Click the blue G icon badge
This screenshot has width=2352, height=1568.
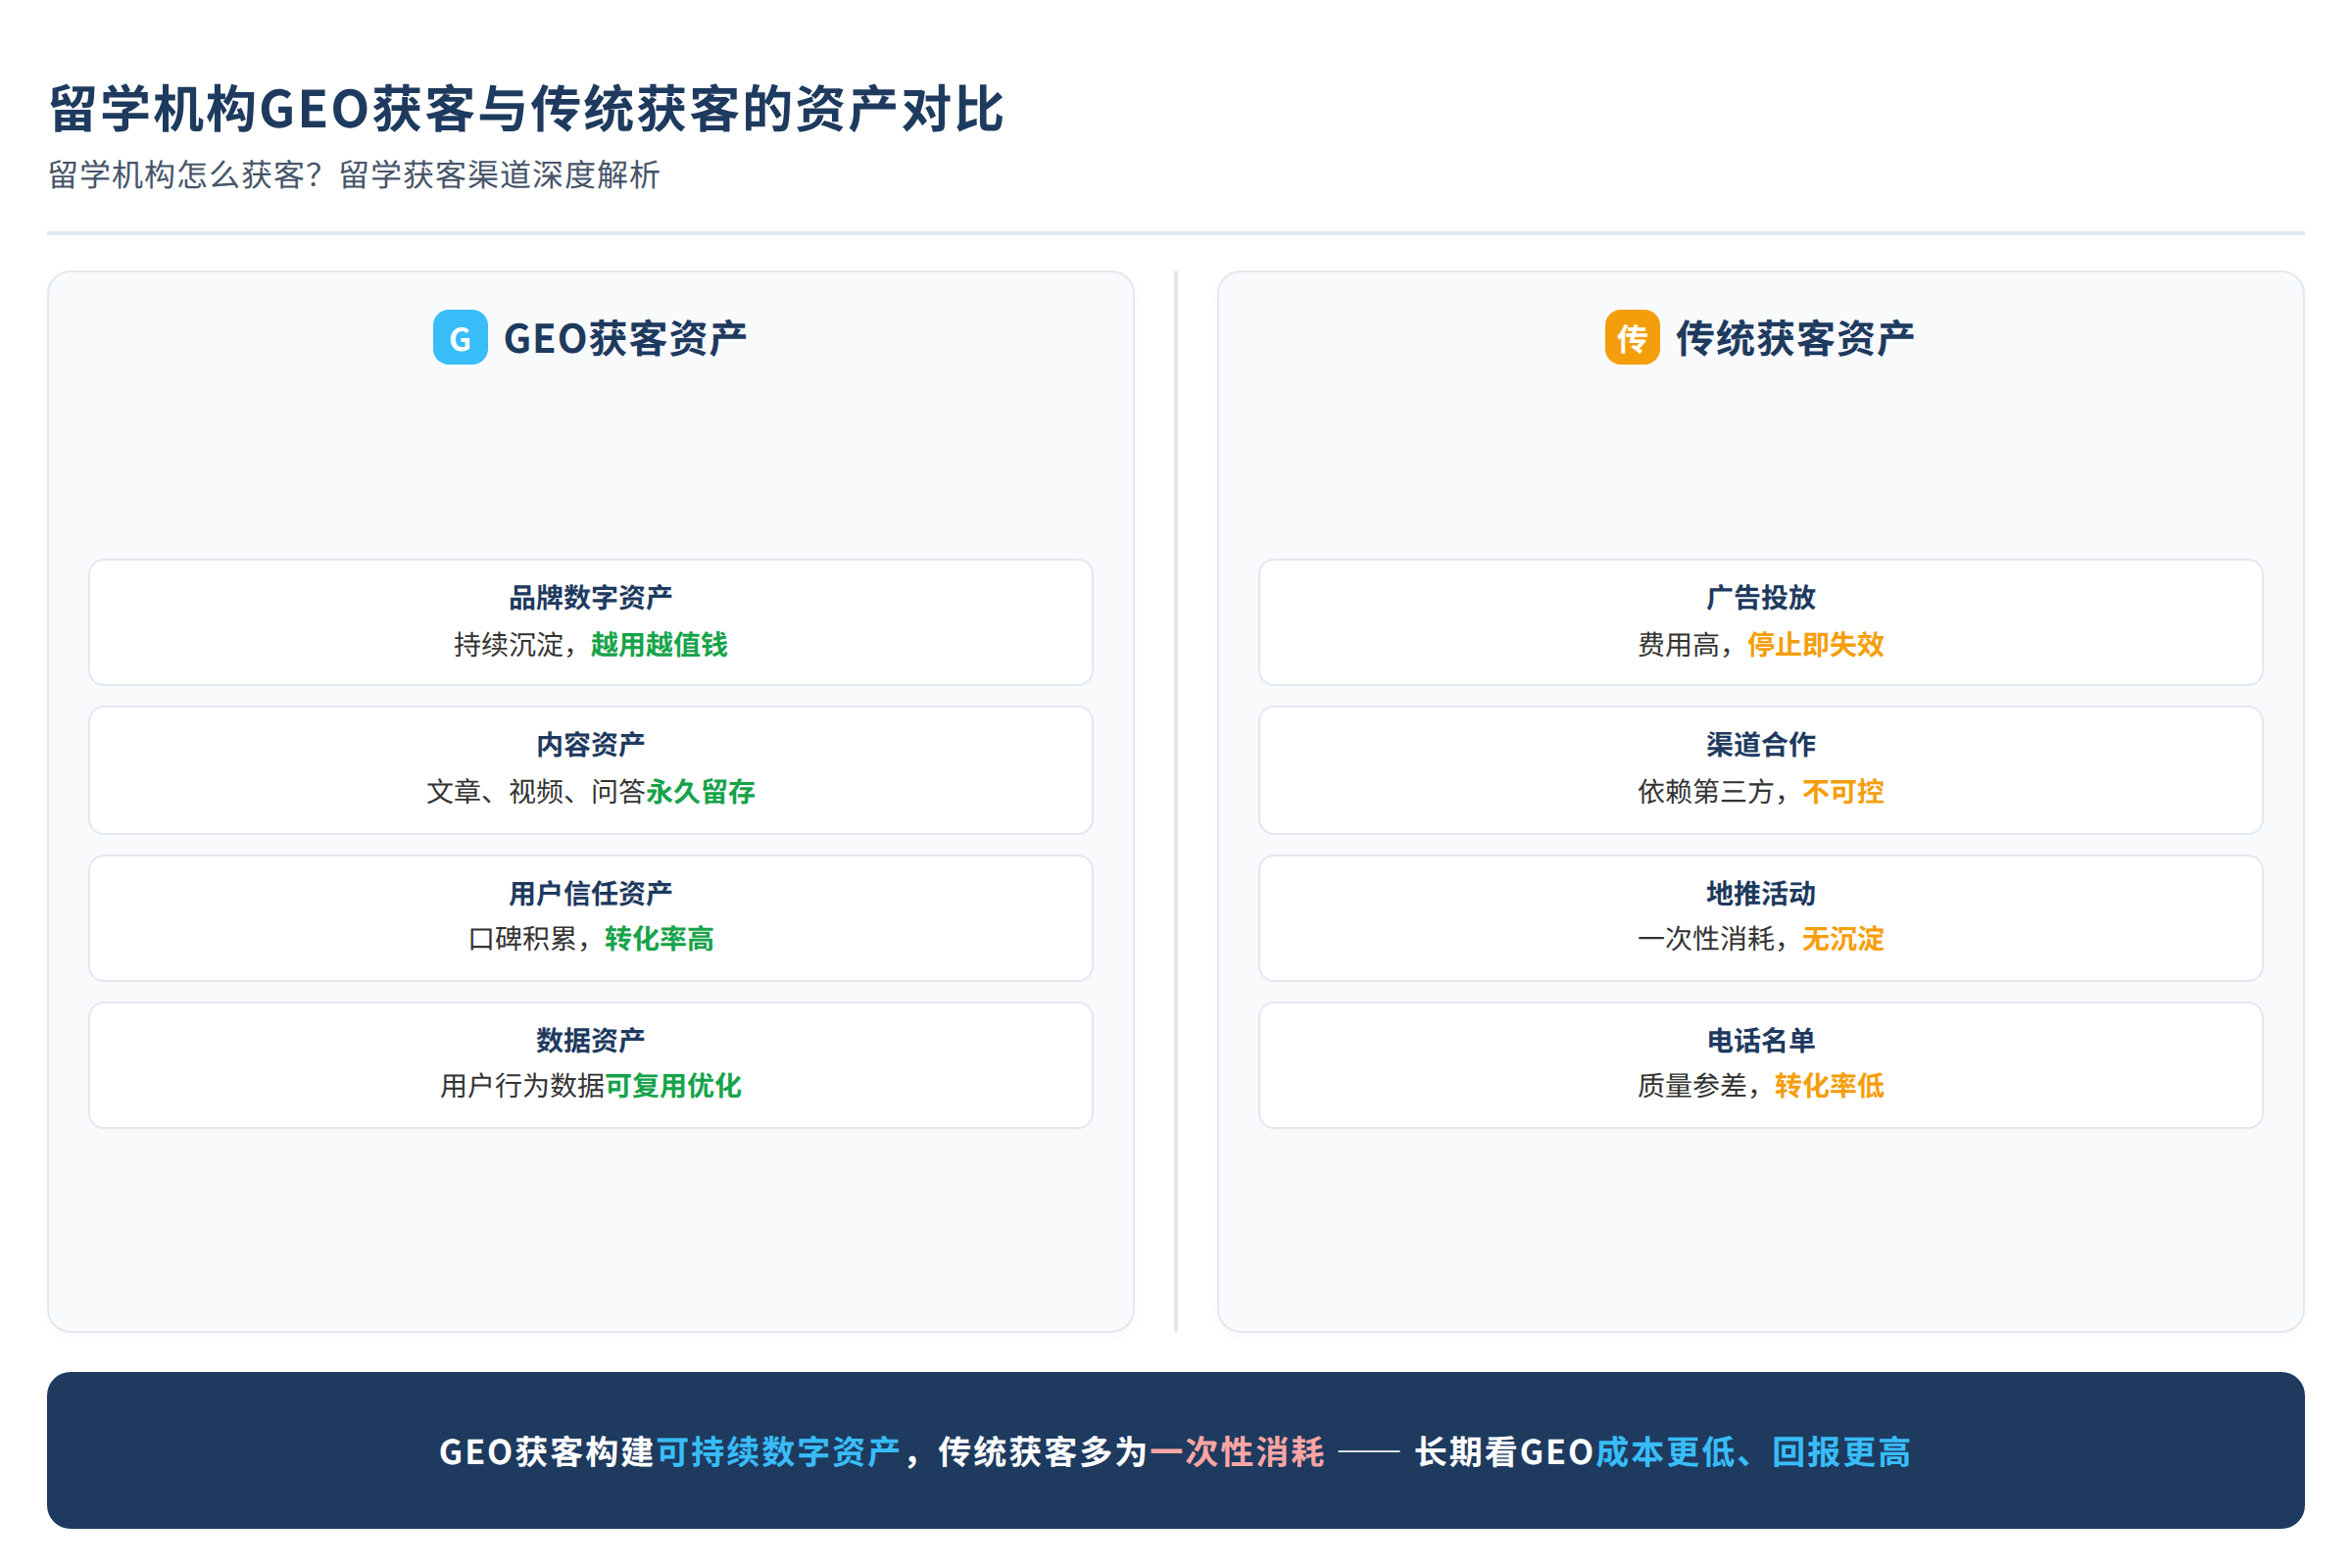[460, 338]
